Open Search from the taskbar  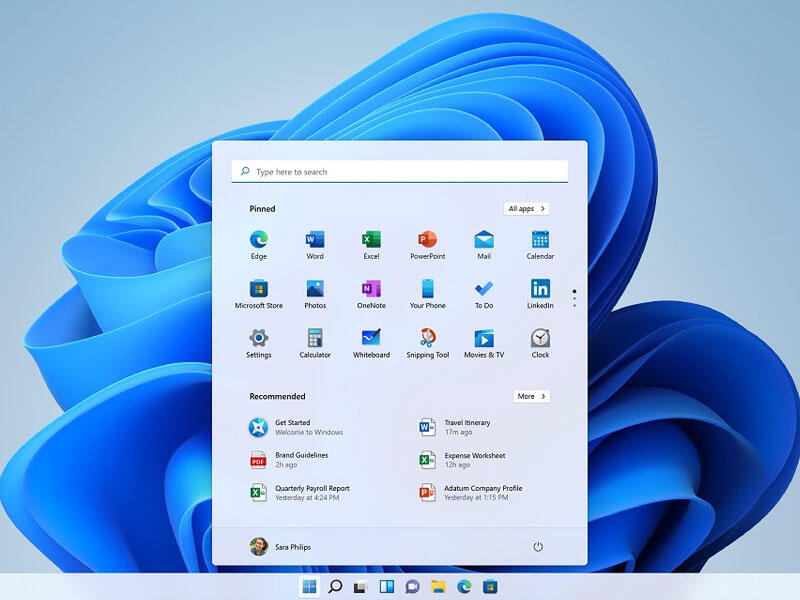click(335, 587)
